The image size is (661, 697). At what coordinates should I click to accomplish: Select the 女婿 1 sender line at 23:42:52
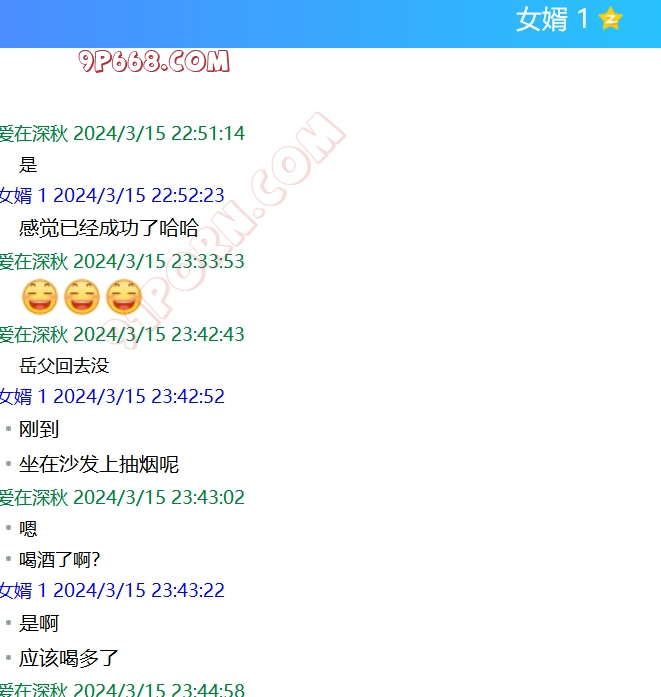click(x=112, y=396)
